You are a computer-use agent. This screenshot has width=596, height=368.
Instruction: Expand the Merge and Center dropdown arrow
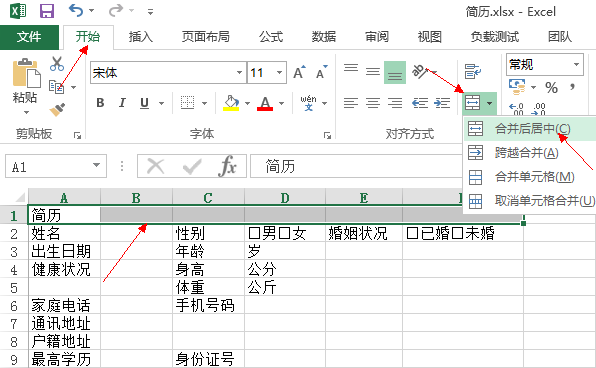[x=490, y=103]
